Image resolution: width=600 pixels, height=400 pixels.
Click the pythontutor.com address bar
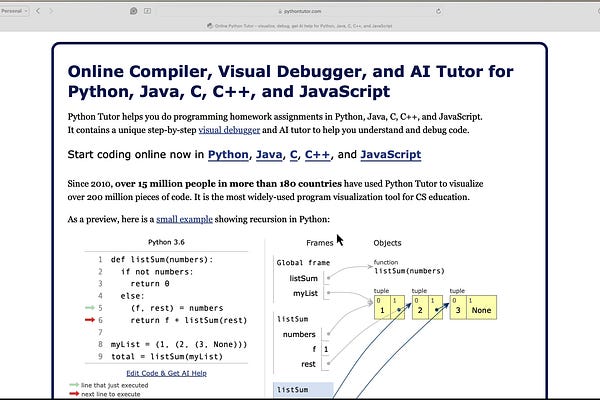click(x=300, y=11)
